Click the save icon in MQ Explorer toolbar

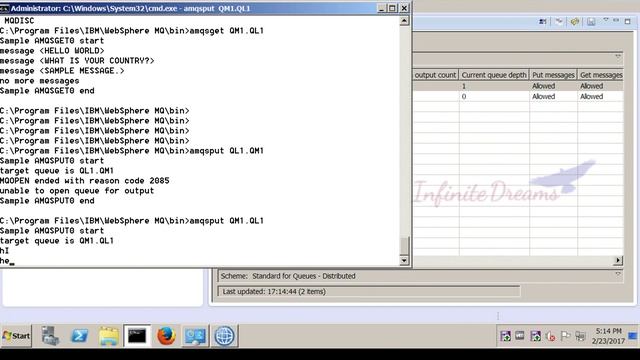591,21
